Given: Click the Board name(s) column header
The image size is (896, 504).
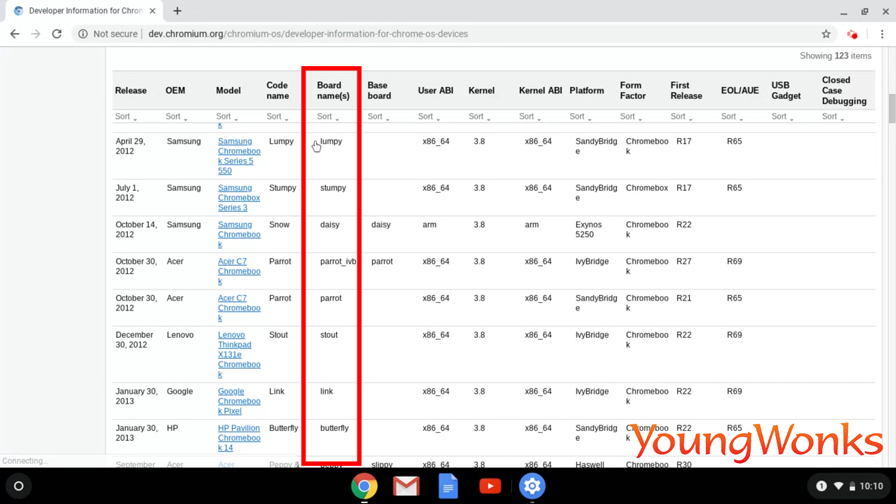Looking at the screenshot, I should click(333, 90).
